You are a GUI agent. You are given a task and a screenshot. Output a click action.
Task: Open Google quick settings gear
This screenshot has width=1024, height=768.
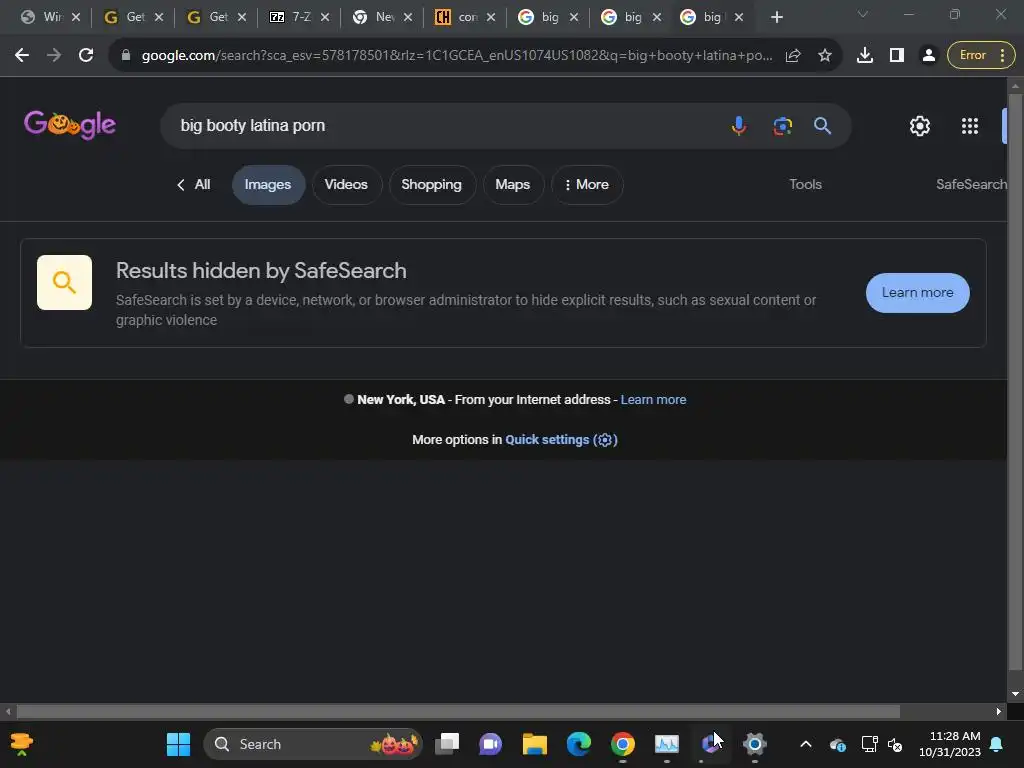point(920,126)
